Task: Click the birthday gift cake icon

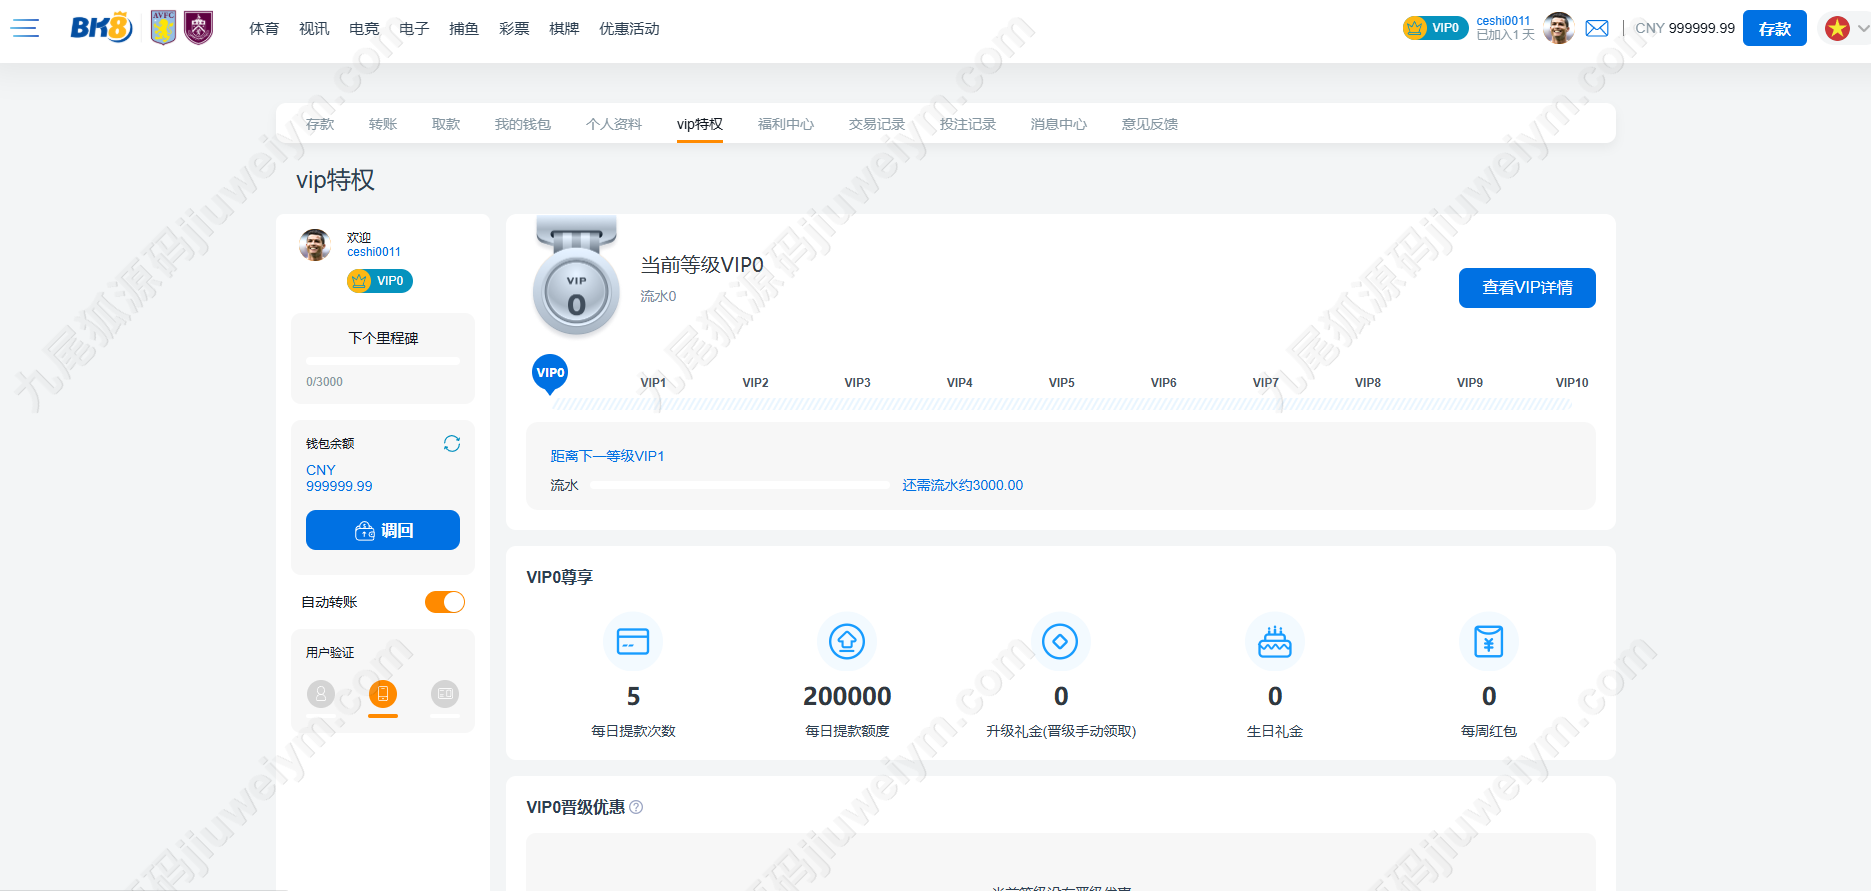Action: point(1274,641)
